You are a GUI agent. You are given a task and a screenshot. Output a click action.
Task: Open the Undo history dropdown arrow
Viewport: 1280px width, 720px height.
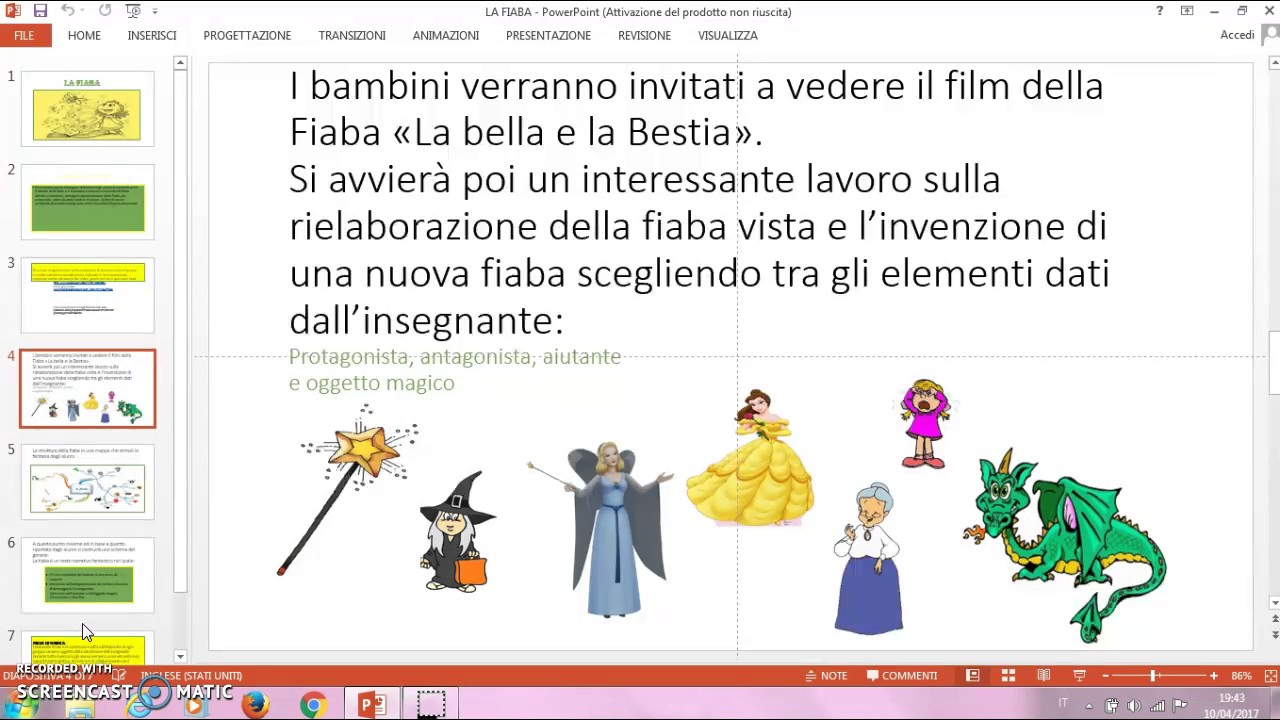(x=83, y=11)
